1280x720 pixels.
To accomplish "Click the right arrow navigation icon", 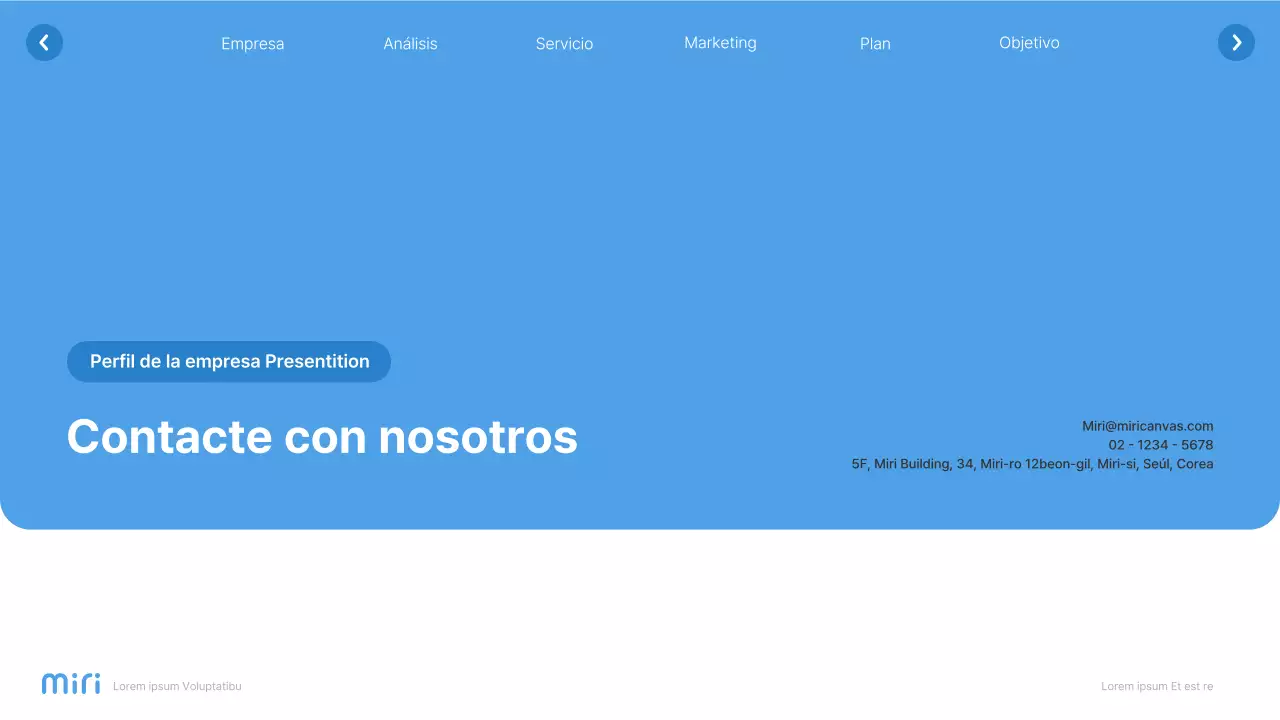I will click(x=1236, y=42).
